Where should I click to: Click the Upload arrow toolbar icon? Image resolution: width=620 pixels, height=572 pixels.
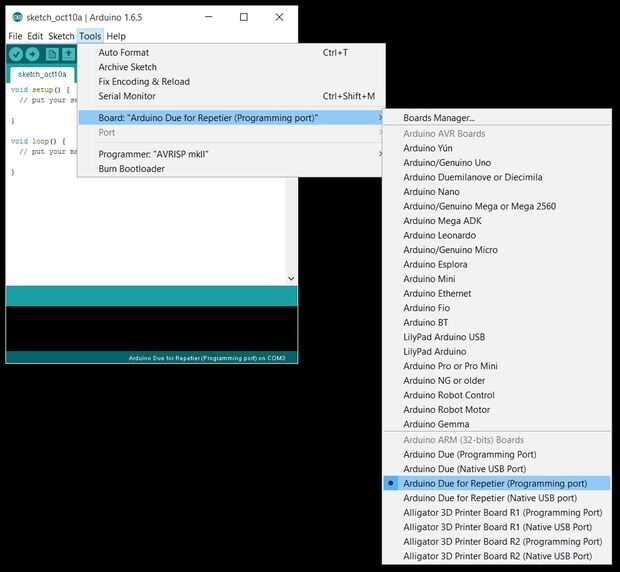[x=33, y=54]
